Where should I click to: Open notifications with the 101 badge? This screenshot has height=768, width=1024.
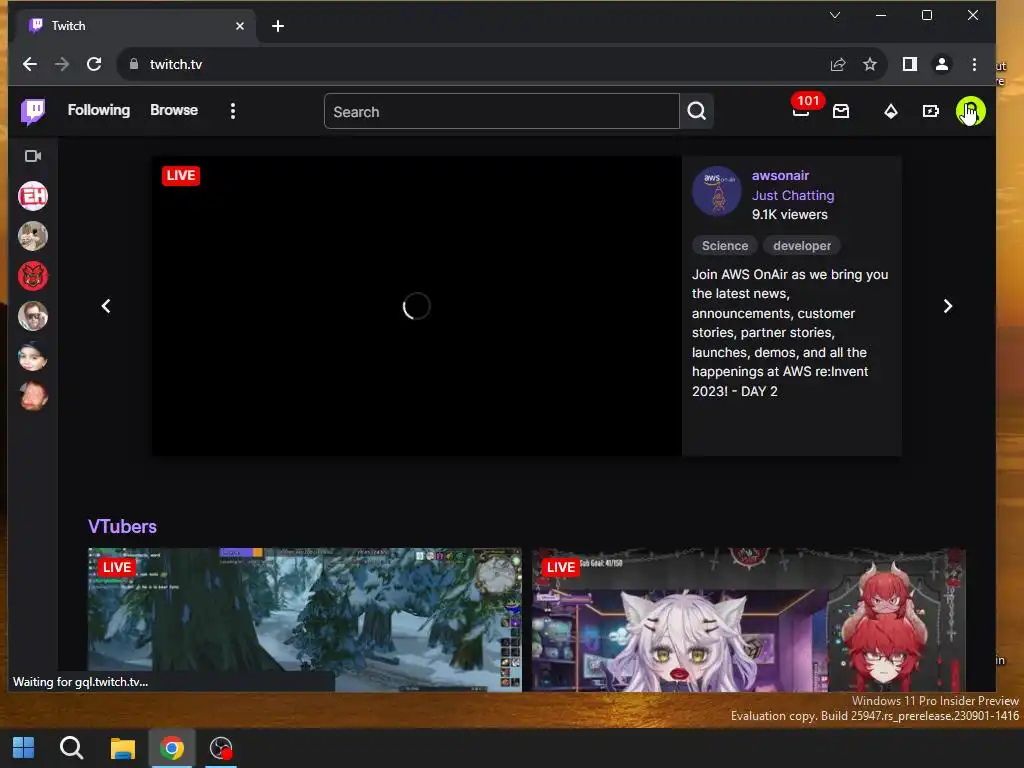[802, 110]
